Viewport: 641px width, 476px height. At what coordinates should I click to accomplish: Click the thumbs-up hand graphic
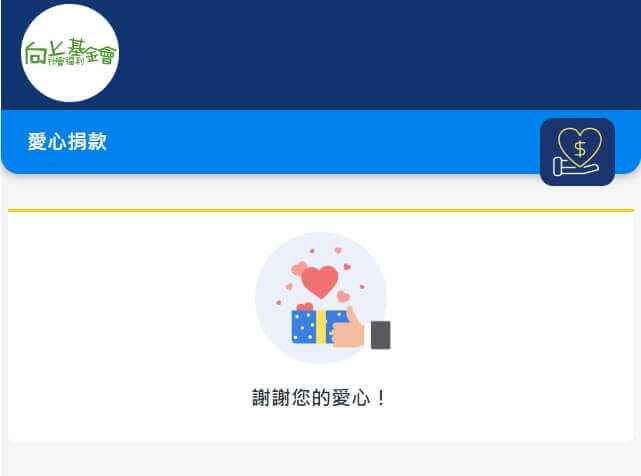(348, 328)
